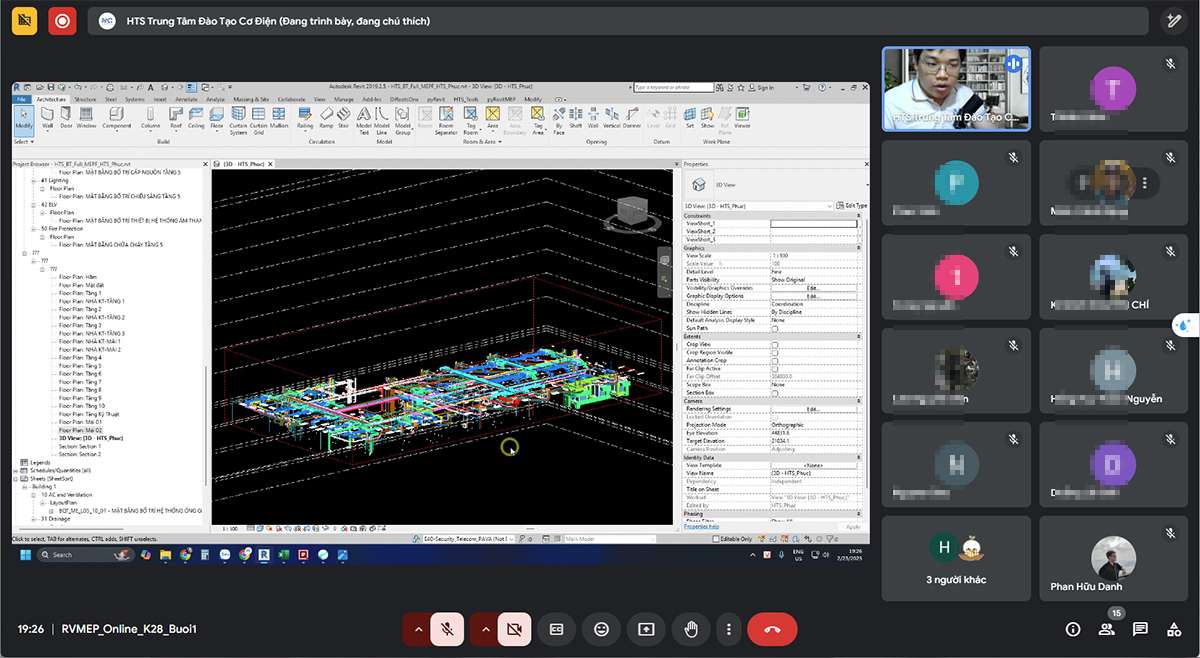Toggle Crop Region Visible checkbox
This screenshot has height=658, width=1200.
(x=775, y=352)
